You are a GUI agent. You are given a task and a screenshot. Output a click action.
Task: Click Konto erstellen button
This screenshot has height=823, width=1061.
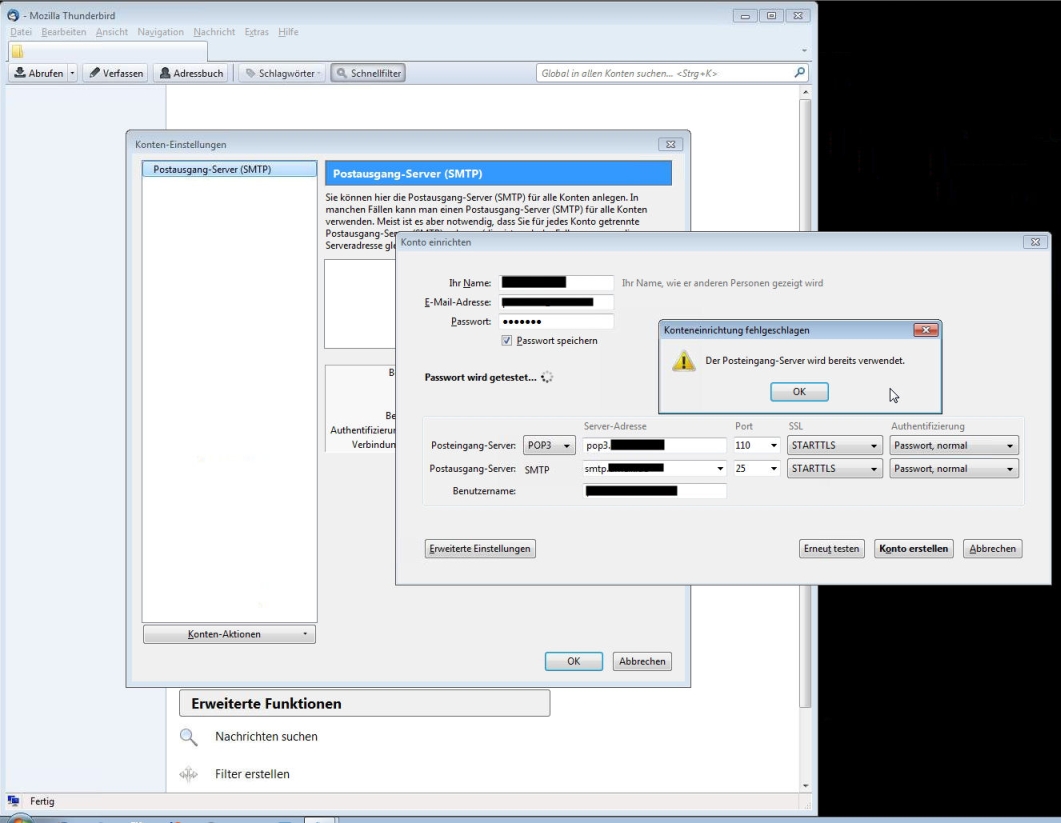point(913,548)
